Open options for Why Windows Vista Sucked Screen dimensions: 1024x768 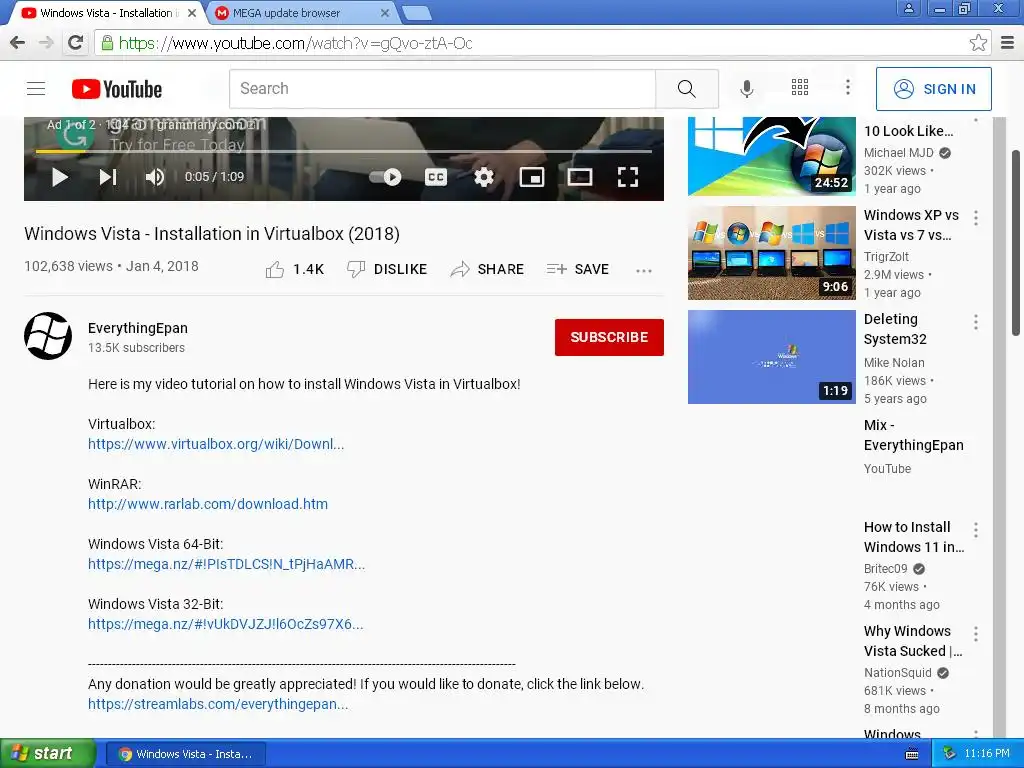[x=976, y=633]
